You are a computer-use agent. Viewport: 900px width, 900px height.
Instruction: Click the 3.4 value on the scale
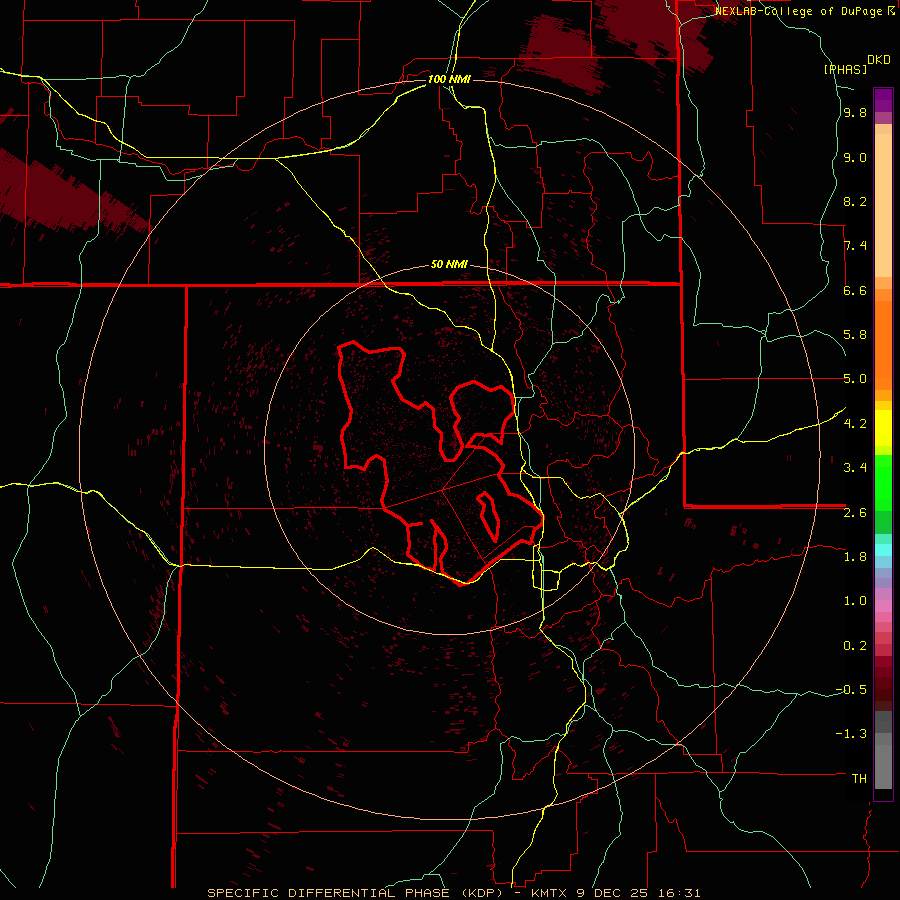tap(855, 468)
